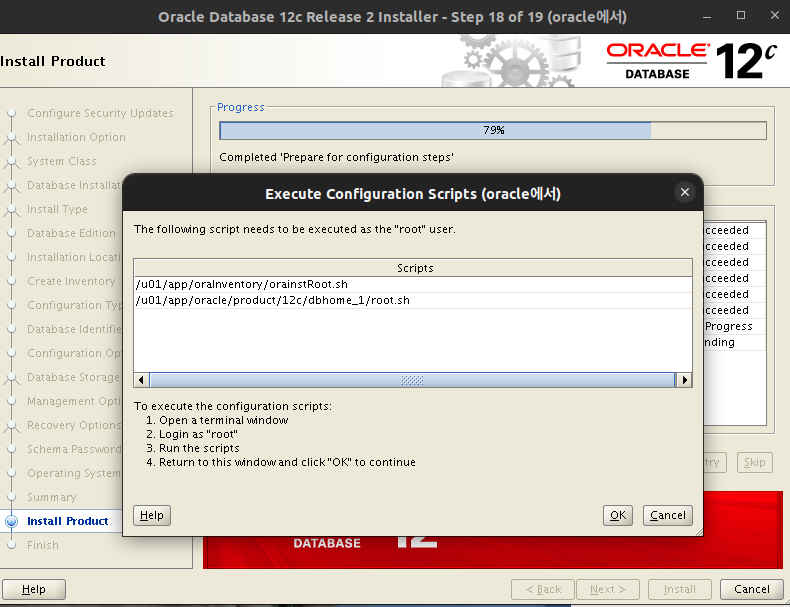The height and width of the screenshot is (607, 790).
Task: Maximize the Oracle installer window
Action: 741,16
